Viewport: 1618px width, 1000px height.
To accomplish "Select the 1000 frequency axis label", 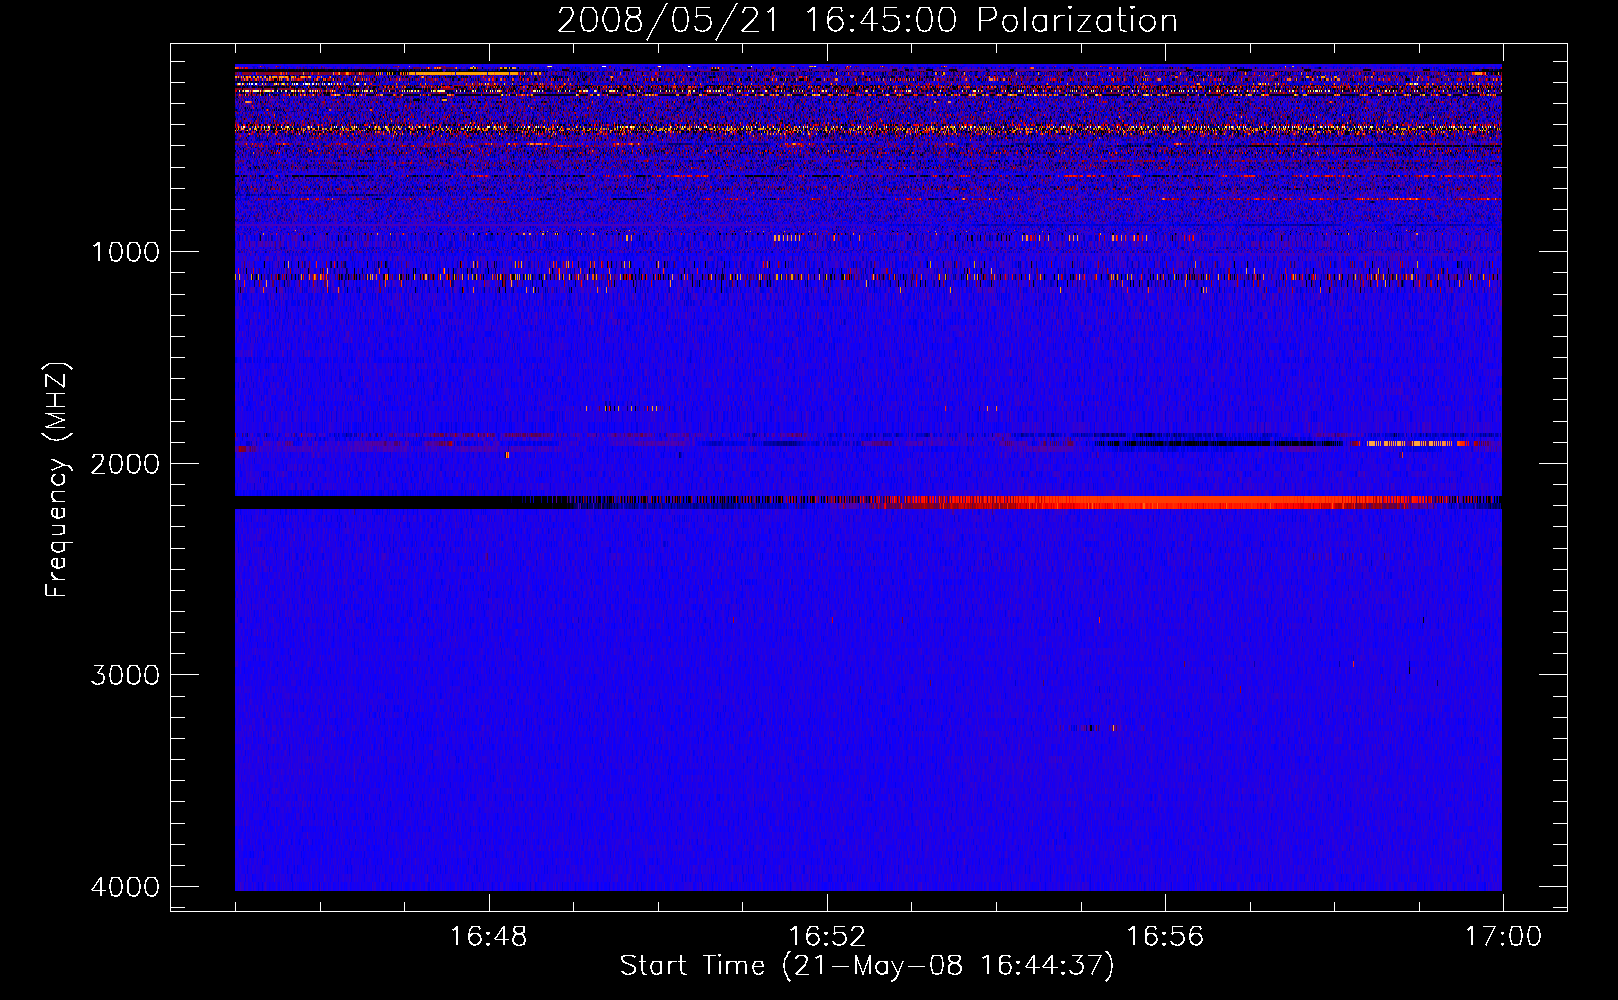I will (125, 252).
